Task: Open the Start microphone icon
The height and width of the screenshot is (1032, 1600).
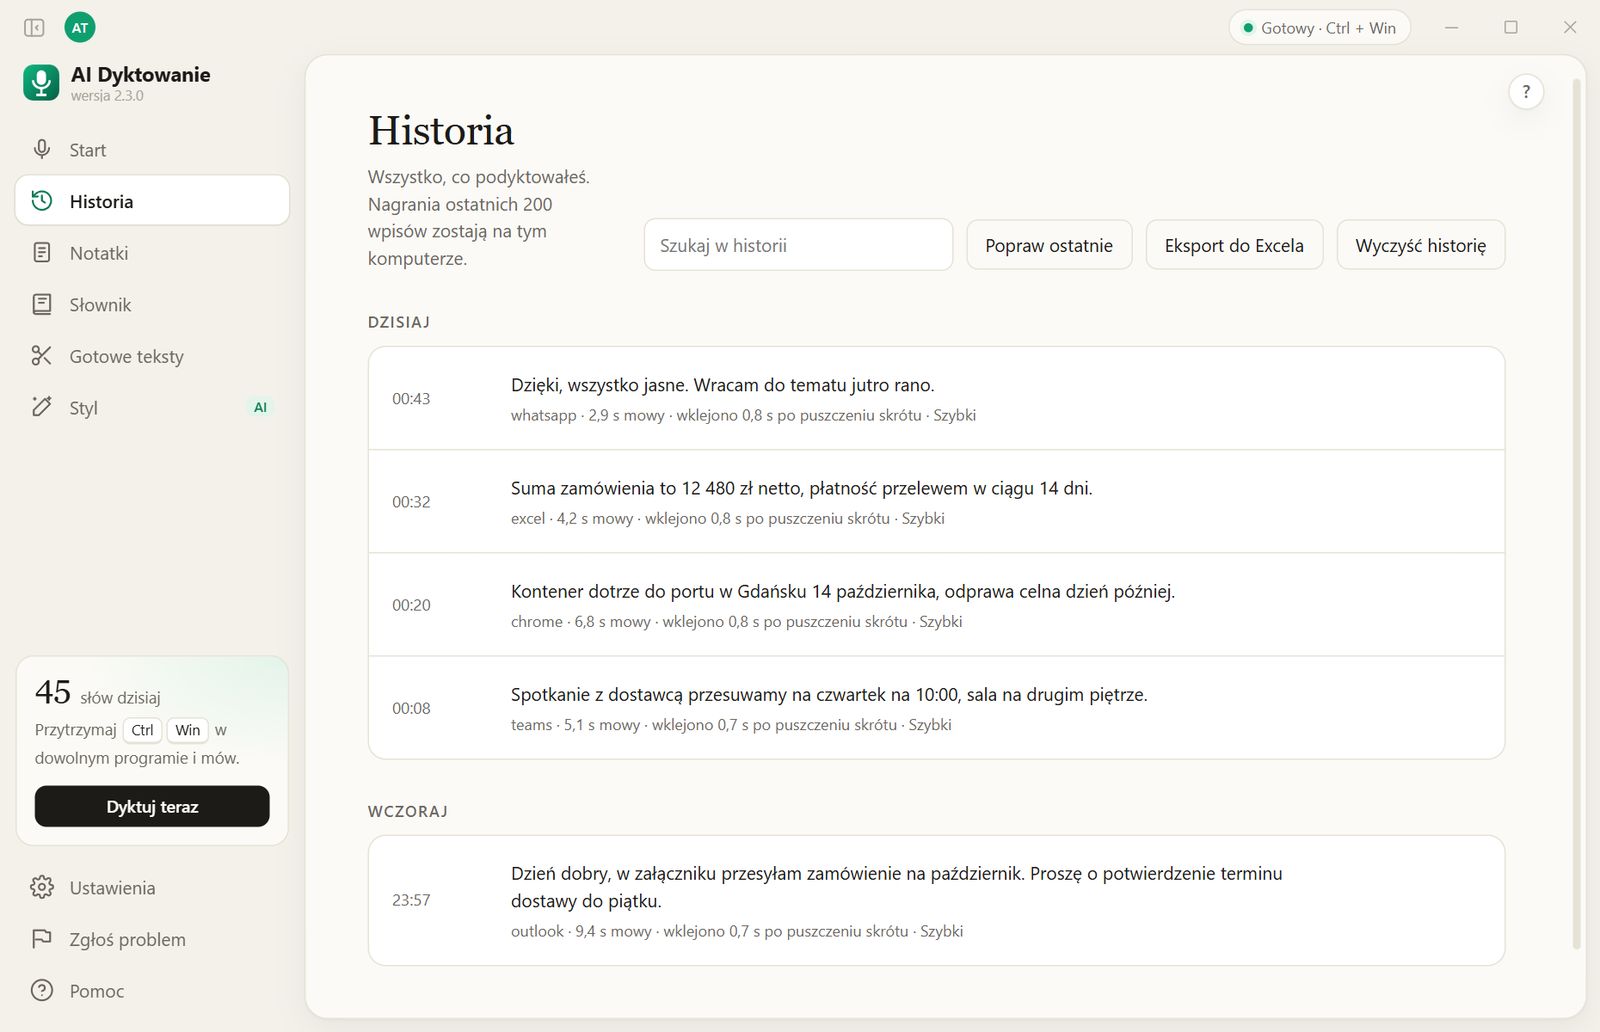Action: (42, 150)
